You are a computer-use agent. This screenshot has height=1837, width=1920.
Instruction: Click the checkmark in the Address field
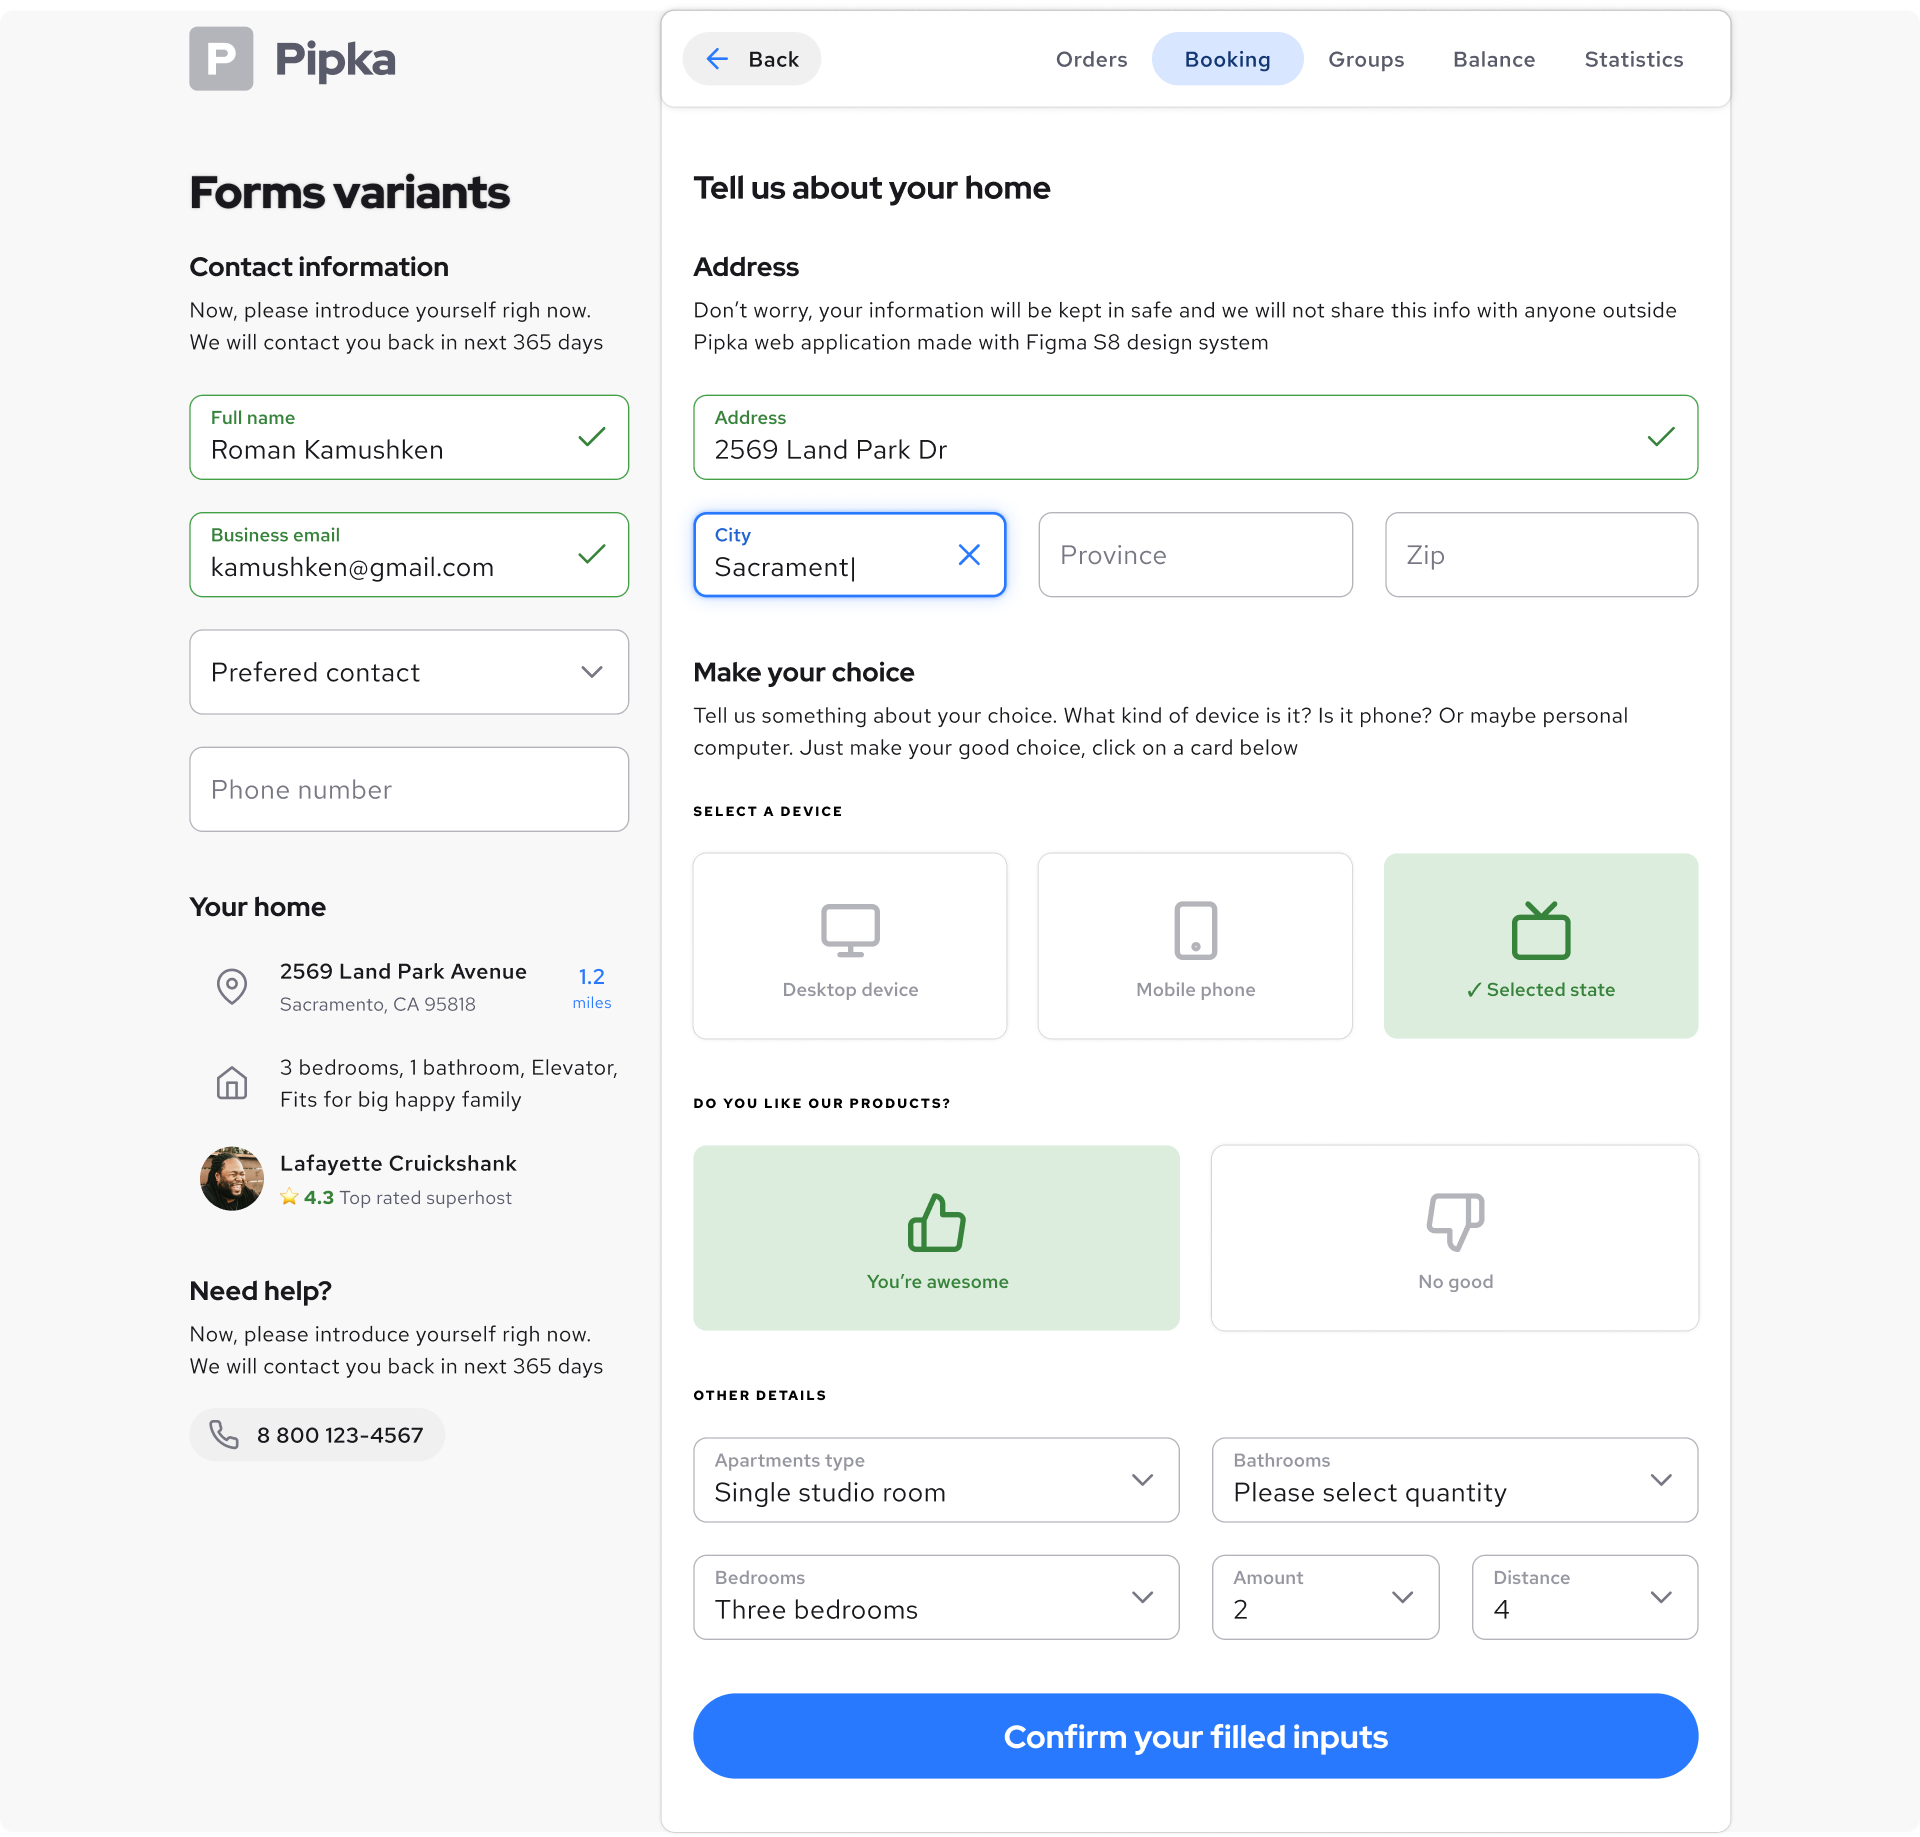[x=1660, y=437]
